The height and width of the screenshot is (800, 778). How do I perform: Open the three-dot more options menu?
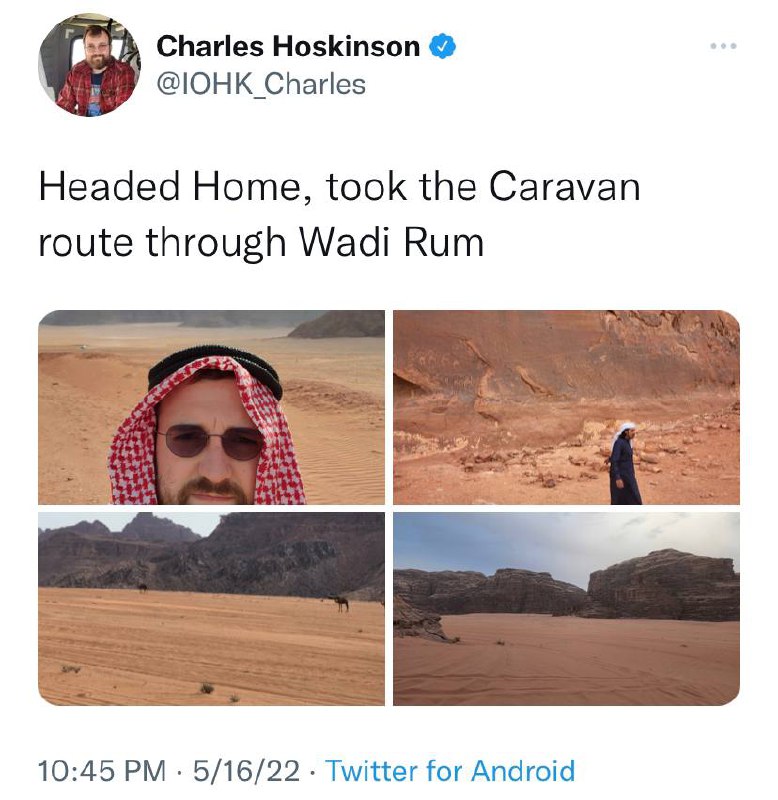[723, 46]
